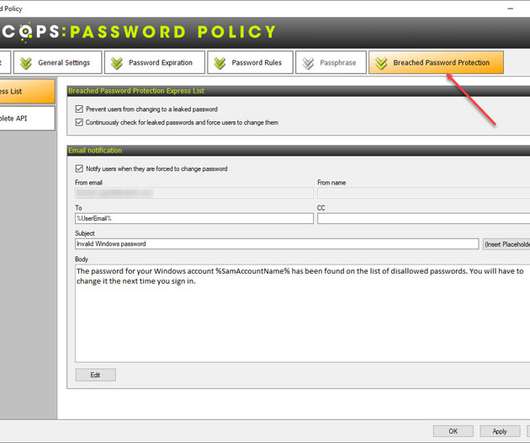
Task: Select the Breached Password Protection tab
Action: pyautogui.click(x=436, y=63)
